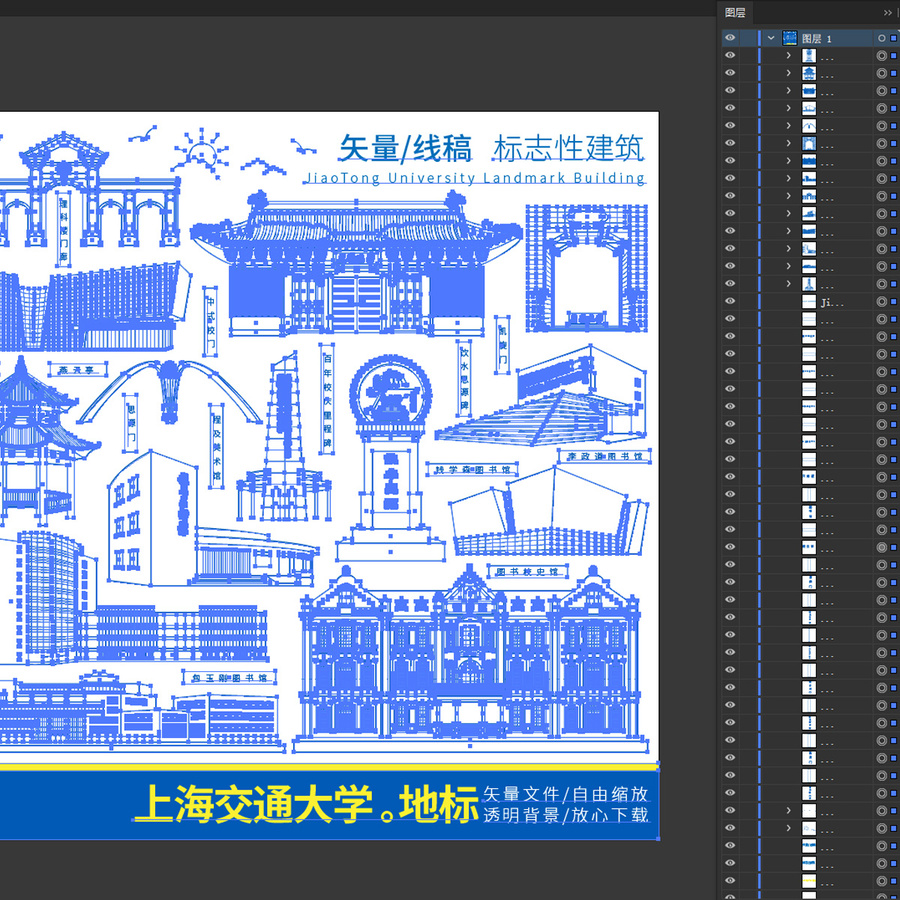Click the Ji... row thumbnail
Viewport: 900px width, 900px height.
coord(809,301)
